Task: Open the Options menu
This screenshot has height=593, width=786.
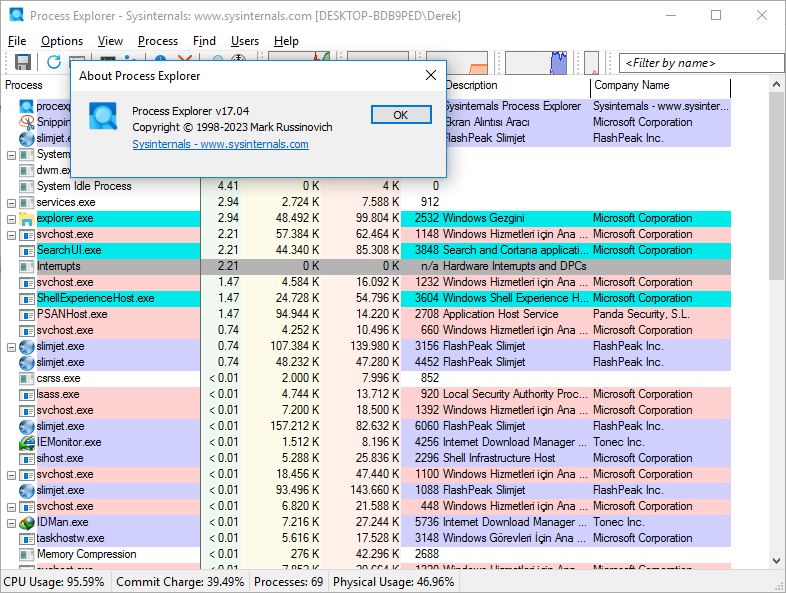Action: [62, 41]
